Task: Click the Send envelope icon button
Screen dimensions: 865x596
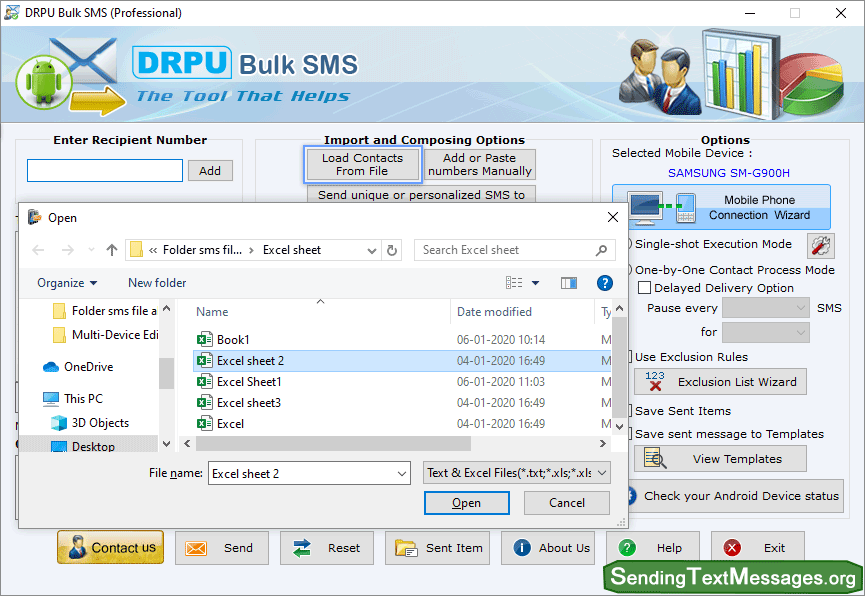Action: point(196,548)
